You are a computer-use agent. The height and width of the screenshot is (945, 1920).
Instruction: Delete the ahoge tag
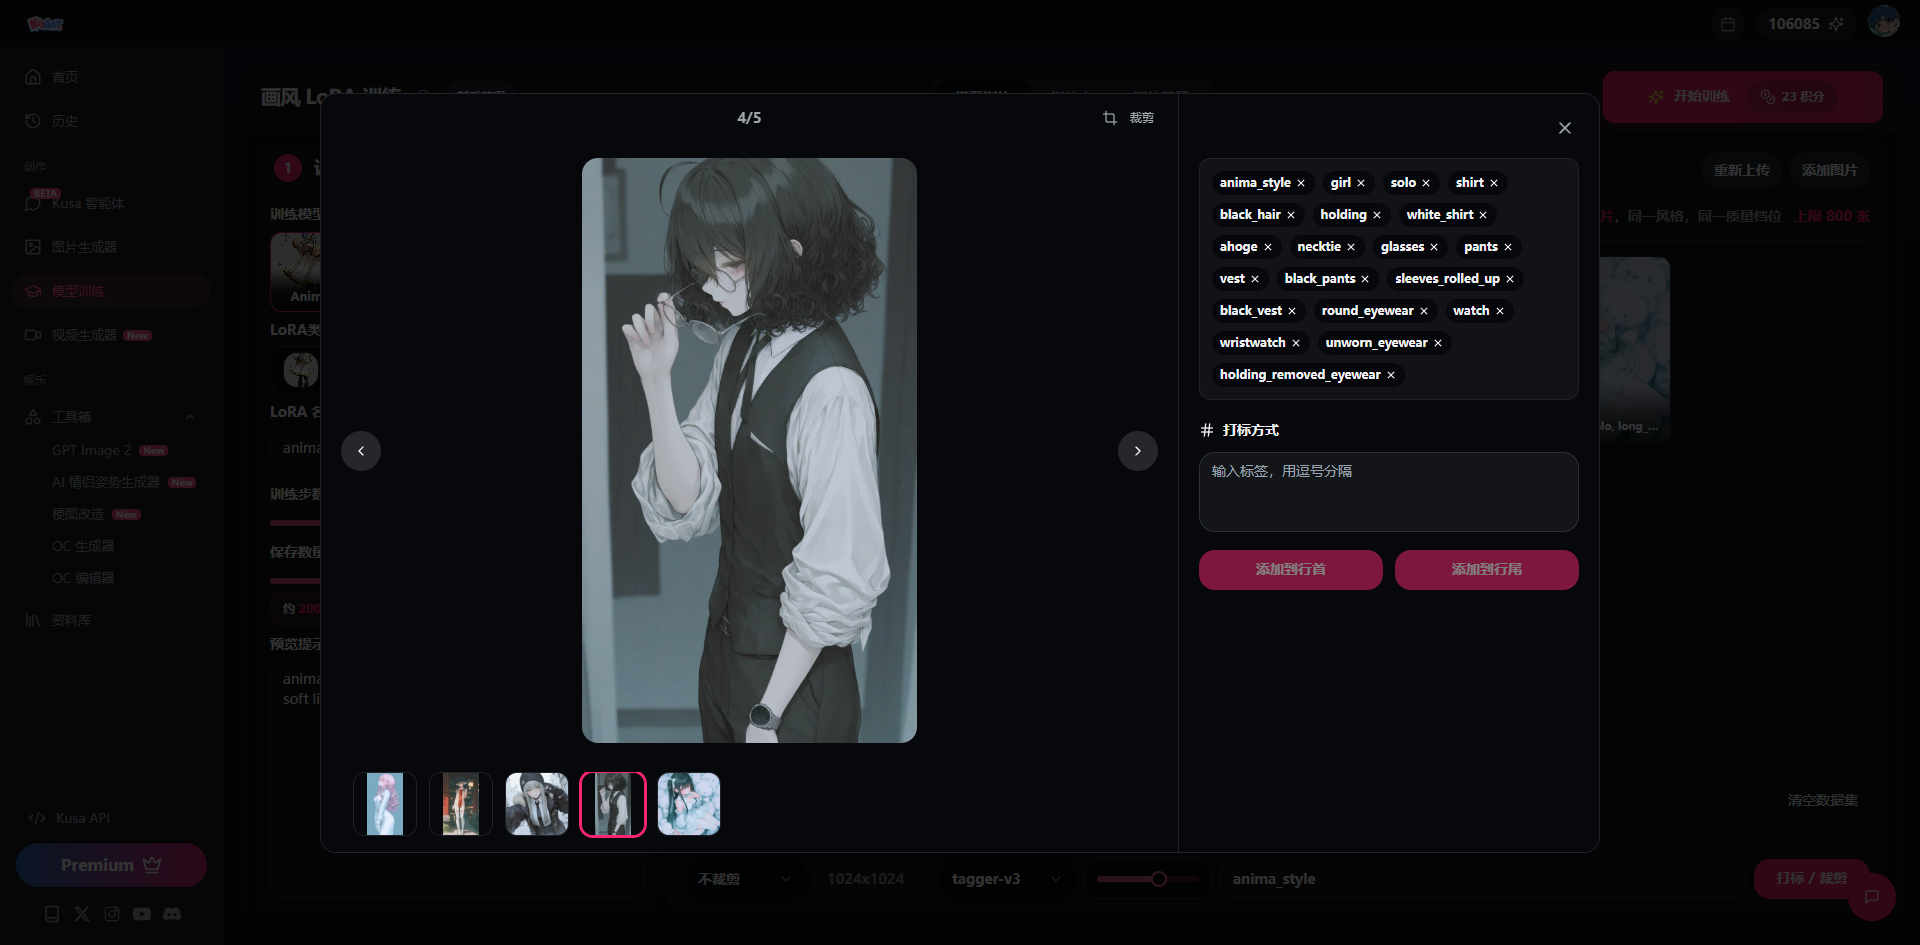tap(1268, 247)
